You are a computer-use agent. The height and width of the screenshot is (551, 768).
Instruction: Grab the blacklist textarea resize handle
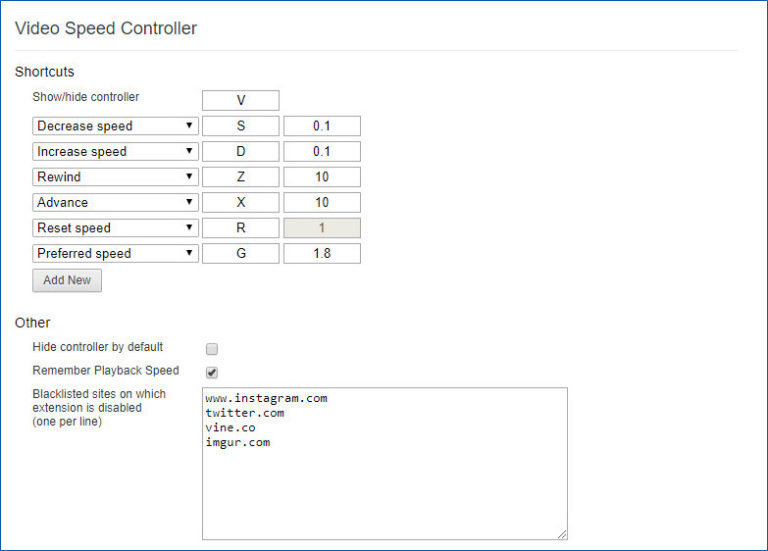pos(562,535)
